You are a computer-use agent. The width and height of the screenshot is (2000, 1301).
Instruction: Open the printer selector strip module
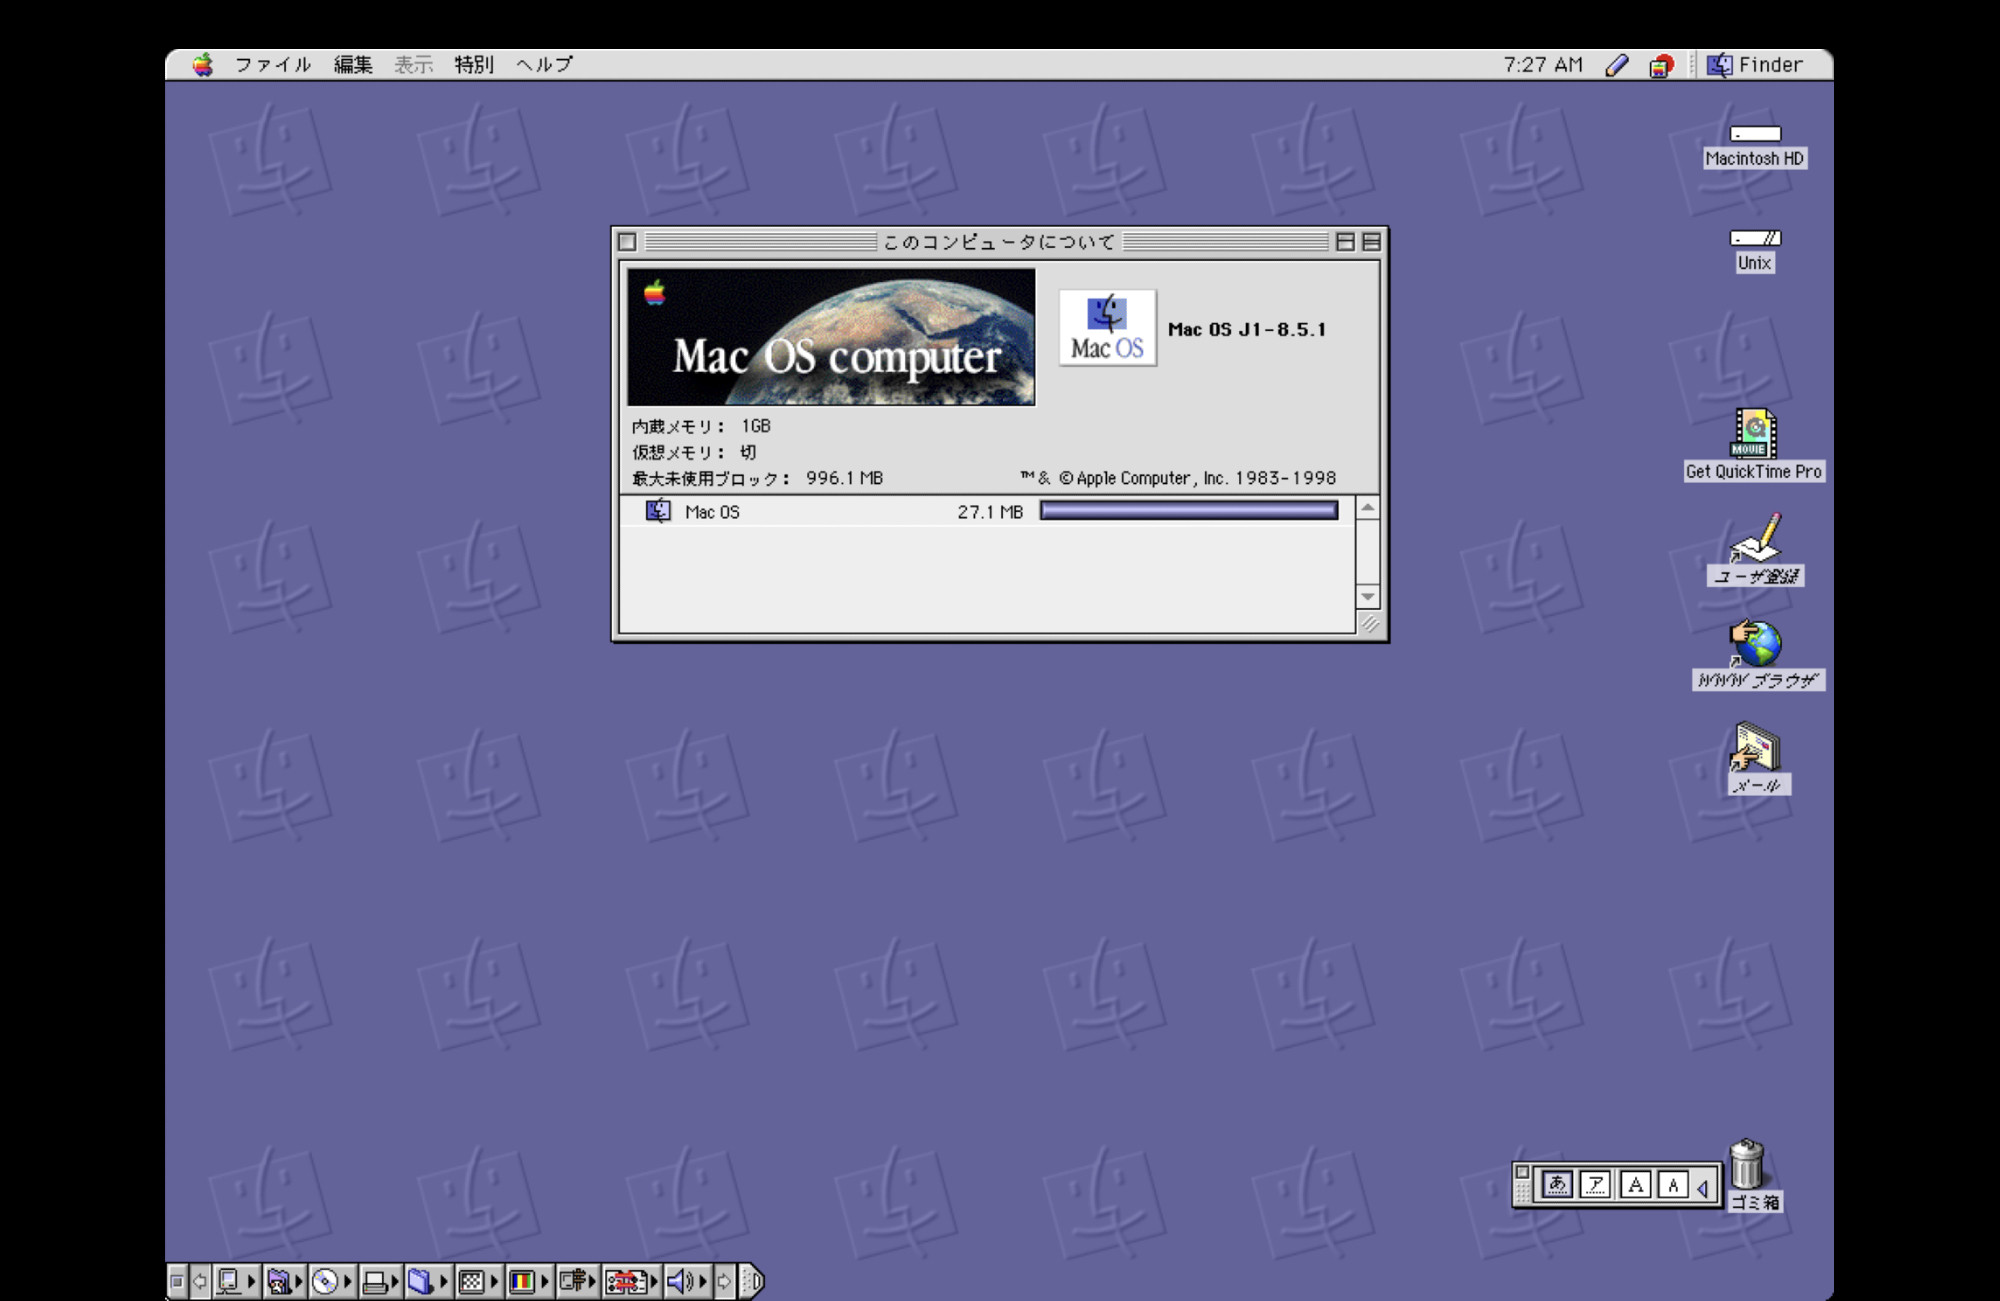pos(380,1281)
